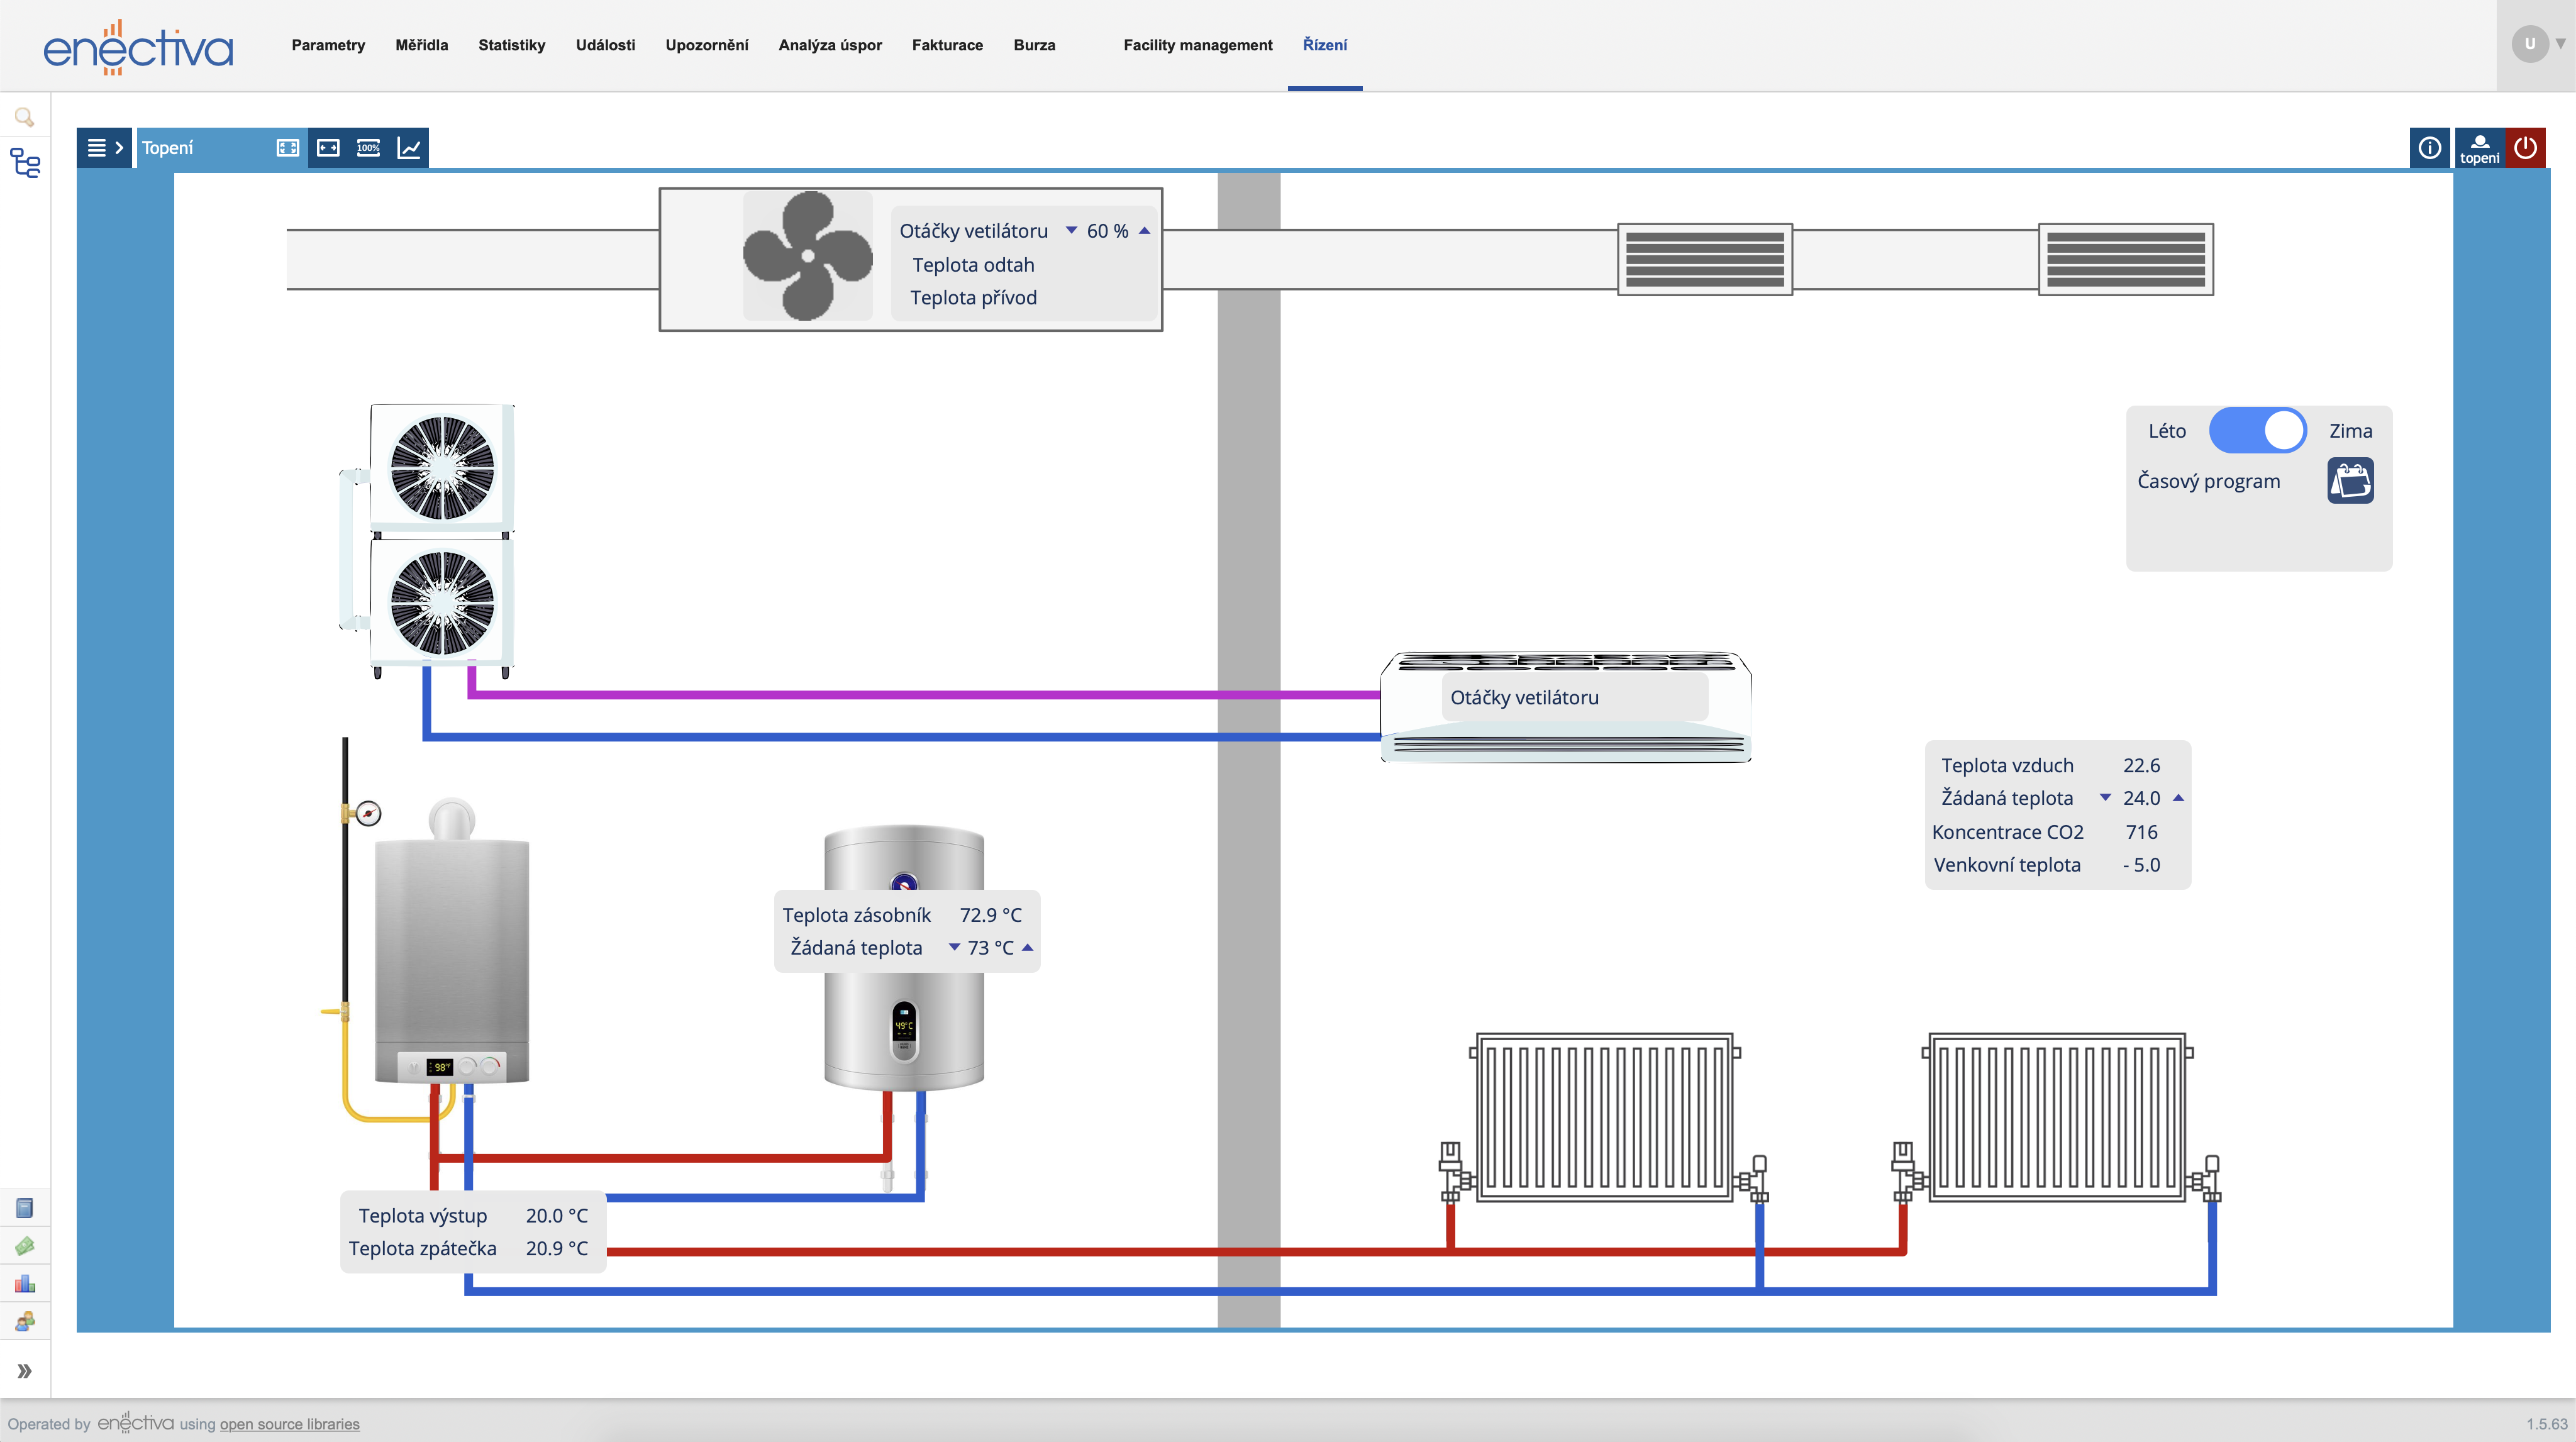2576x1442 pixels.
Task: Increase fan speed above 60 %
Action: 1145,231
